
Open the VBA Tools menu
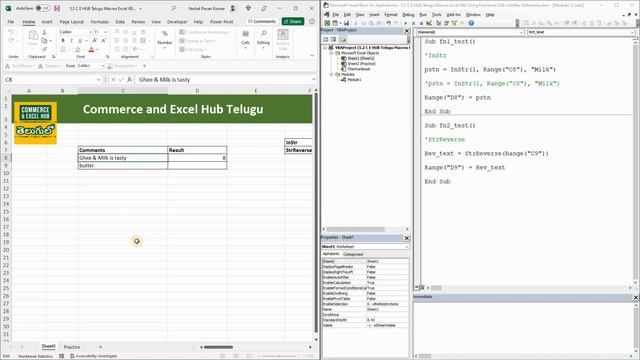pyautogui.click(x=436, y=15)
